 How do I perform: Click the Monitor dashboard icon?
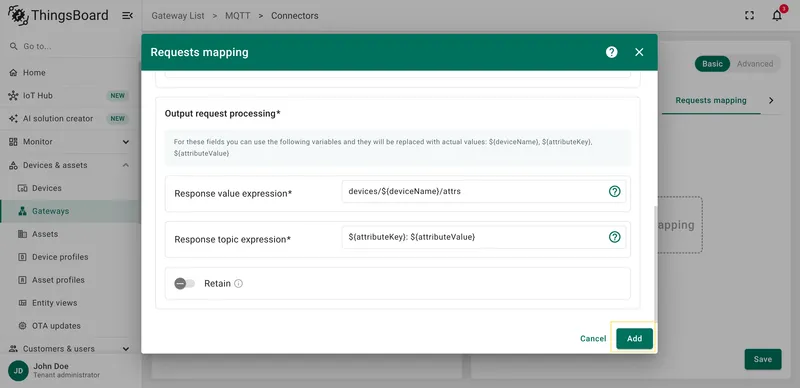tap(14, 142)
